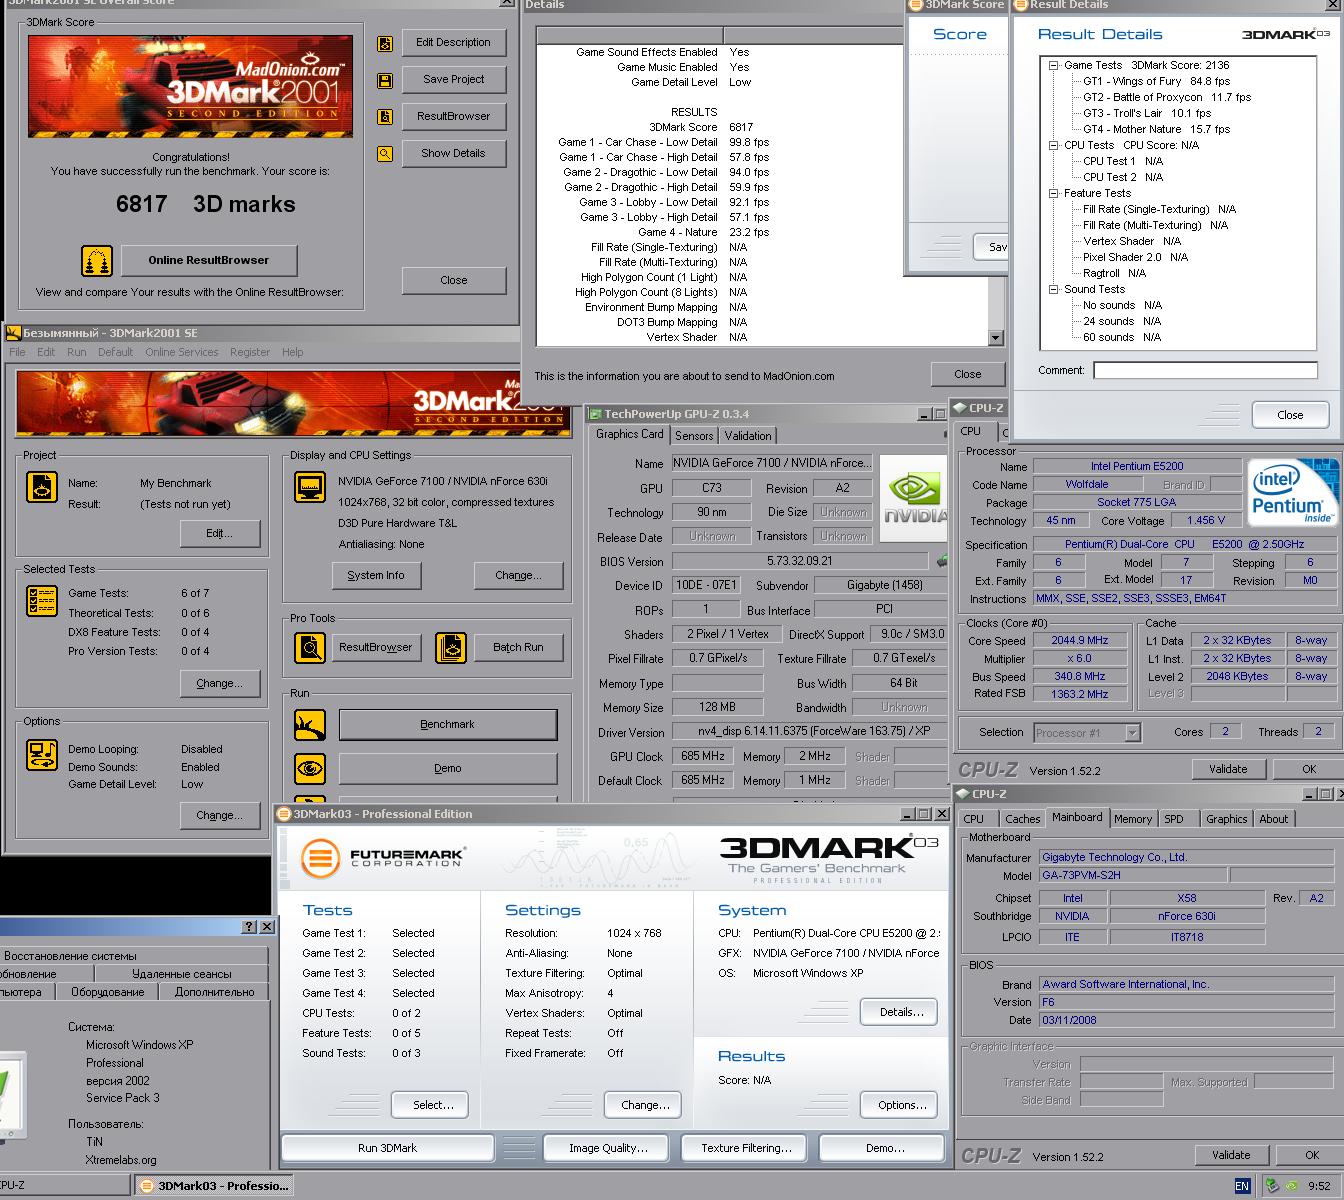
Task: Click the Texture Filtering button in 3DMark03
Action: click(x=746, y=1148)
